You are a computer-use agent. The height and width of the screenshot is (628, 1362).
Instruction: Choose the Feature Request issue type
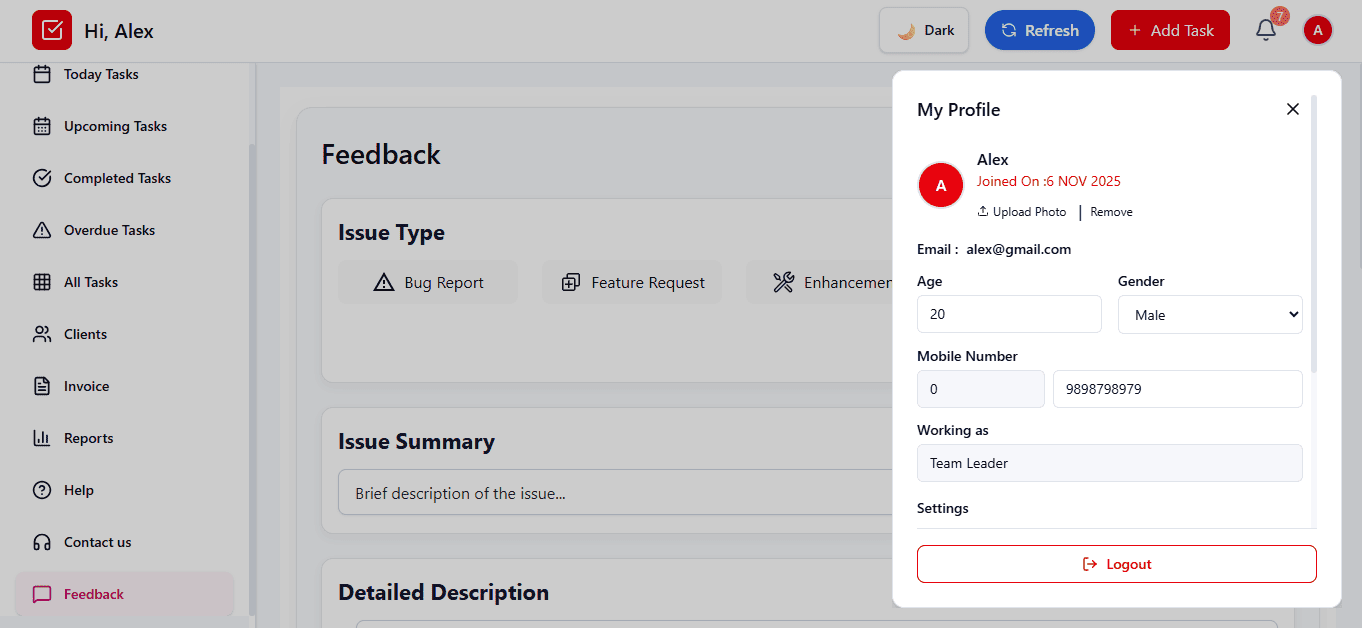(632, 283)
